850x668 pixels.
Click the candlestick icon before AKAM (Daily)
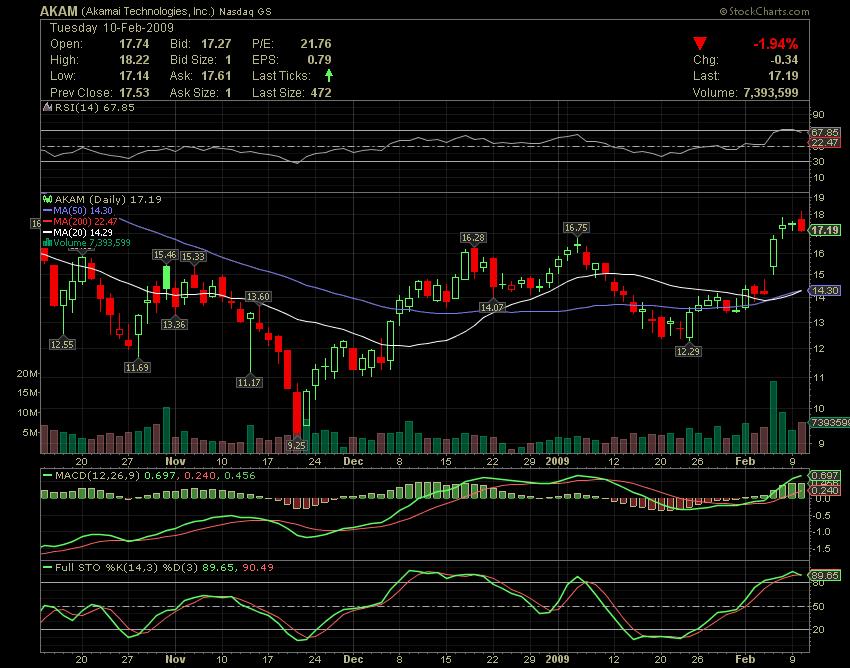[48, 200]
